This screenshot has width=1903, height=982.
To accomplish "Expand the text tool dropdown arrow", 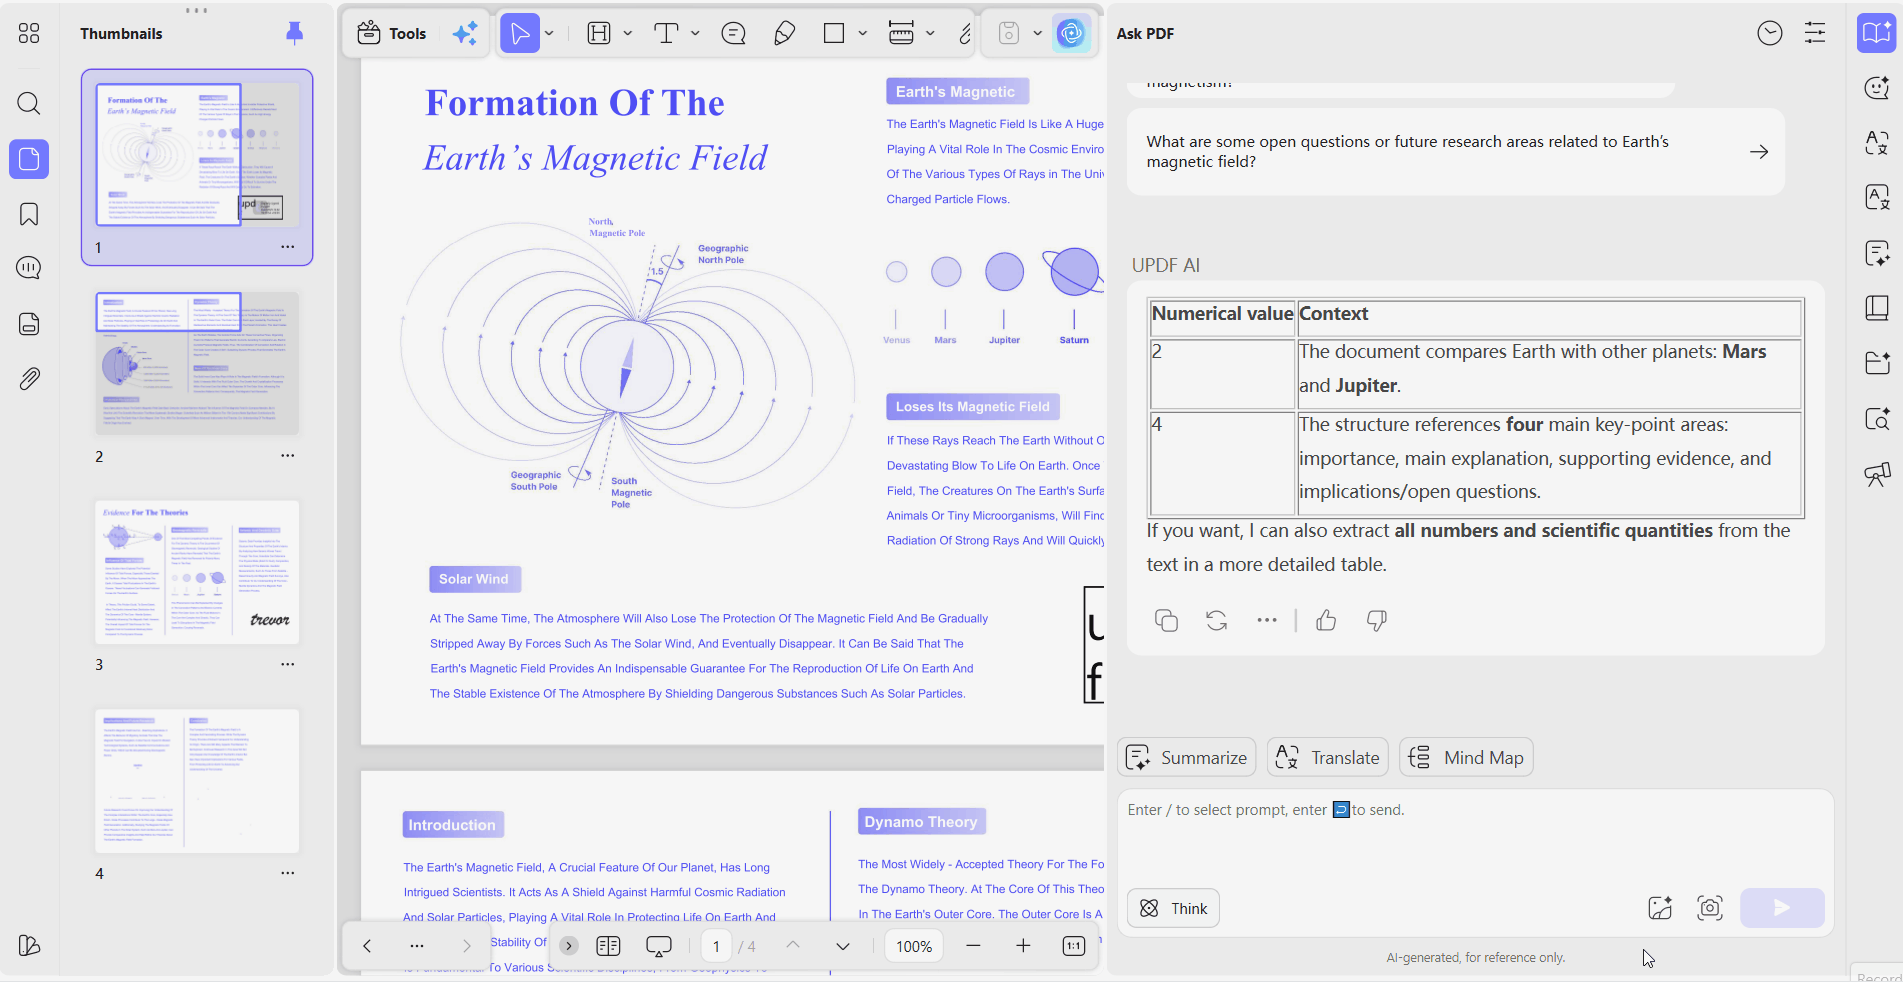I will pos(696,34).
